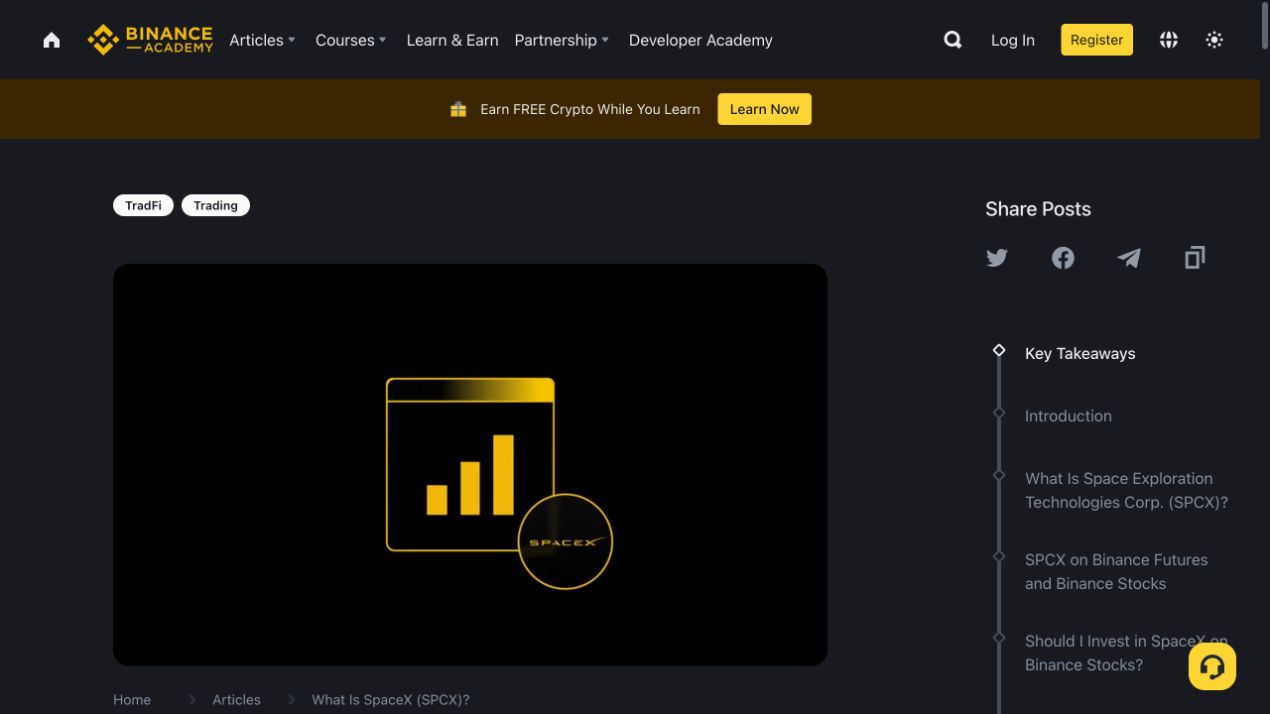
Task: Open the support headset chat button
Action: (x=1212, y=666)
